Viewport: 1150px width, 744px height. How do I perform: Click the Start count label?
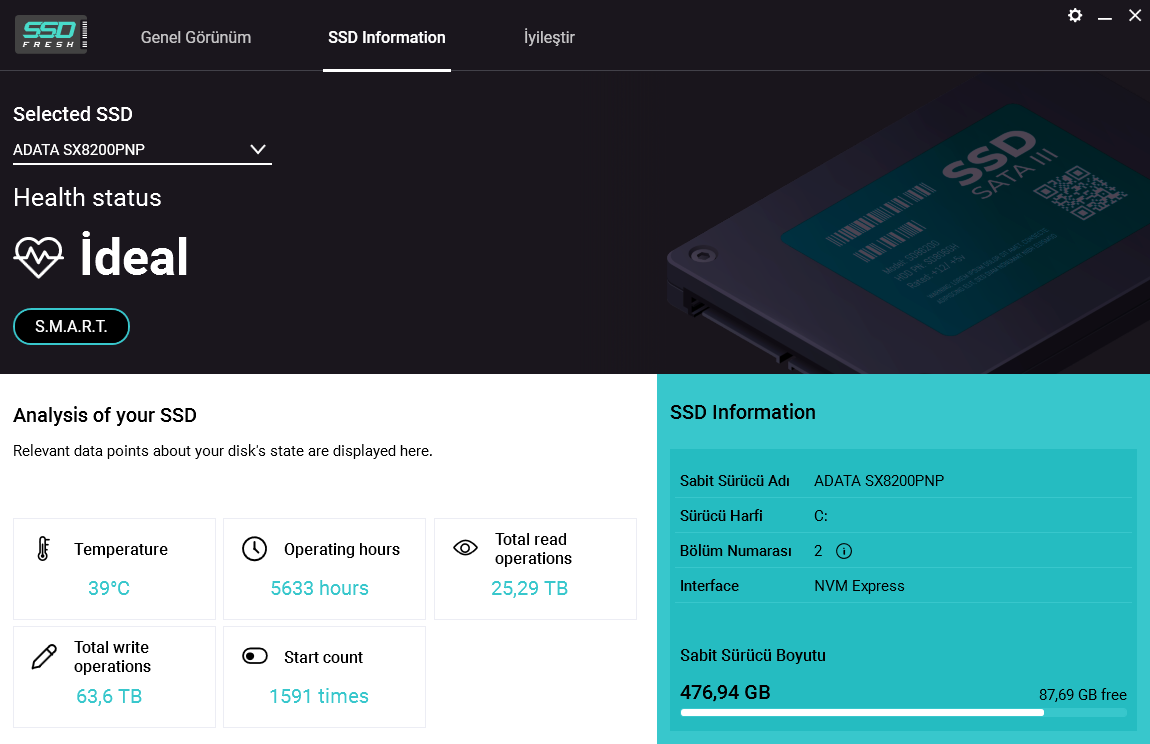pos(323,657)
